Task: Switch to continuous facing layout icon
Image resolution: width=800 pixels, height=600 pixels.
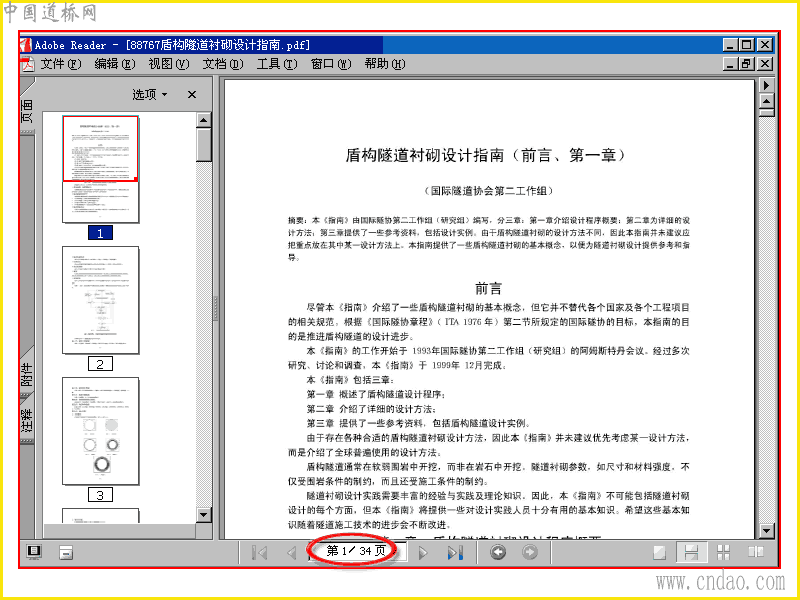Action: [723, 553]
